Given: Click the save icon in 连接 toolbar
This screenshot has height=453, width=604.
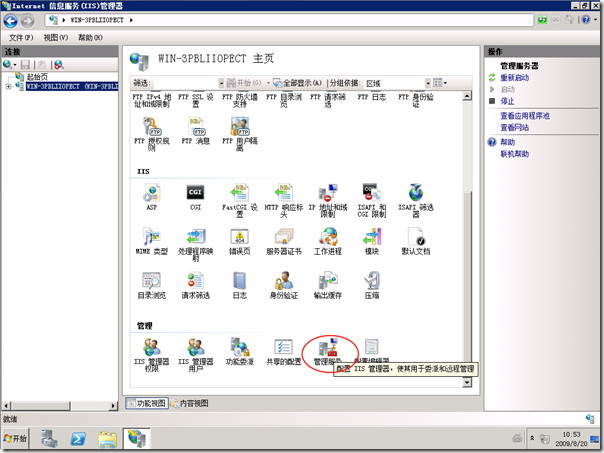Looking at the screenshot, I should pos(25,64).
